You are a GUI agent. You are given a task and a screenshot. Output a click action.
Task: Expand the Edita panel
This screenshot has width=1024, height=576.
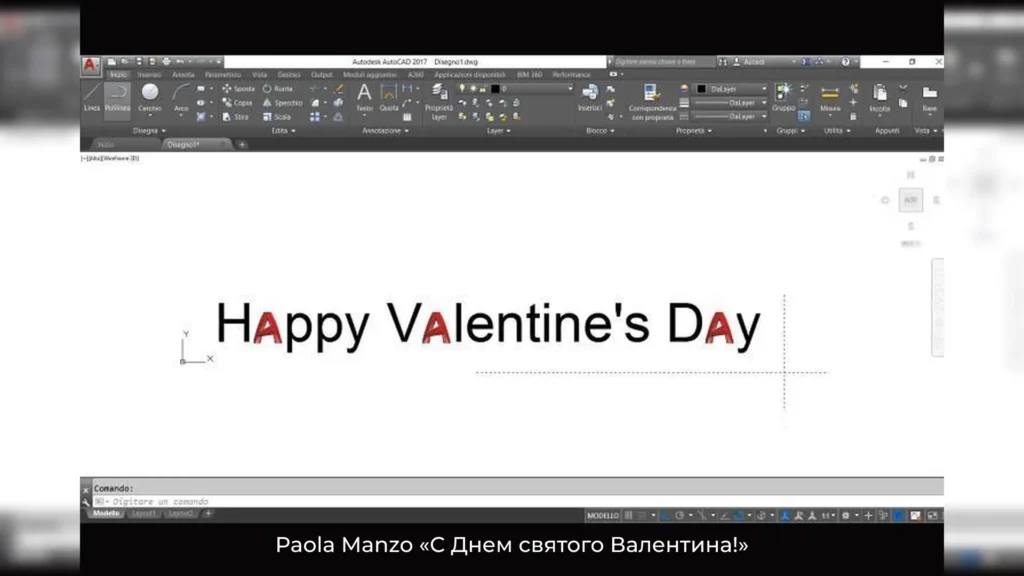283,130
